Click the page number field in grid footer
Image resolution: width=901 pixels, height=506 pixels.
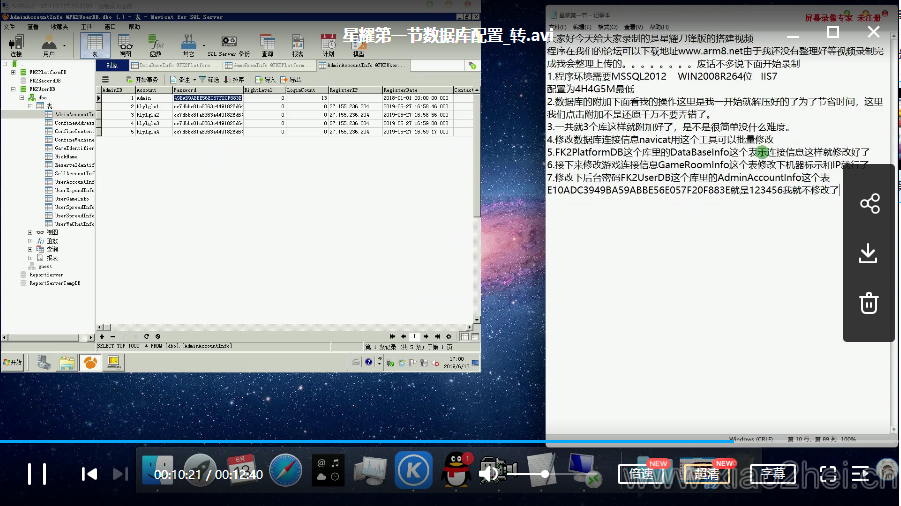(414, 337)
